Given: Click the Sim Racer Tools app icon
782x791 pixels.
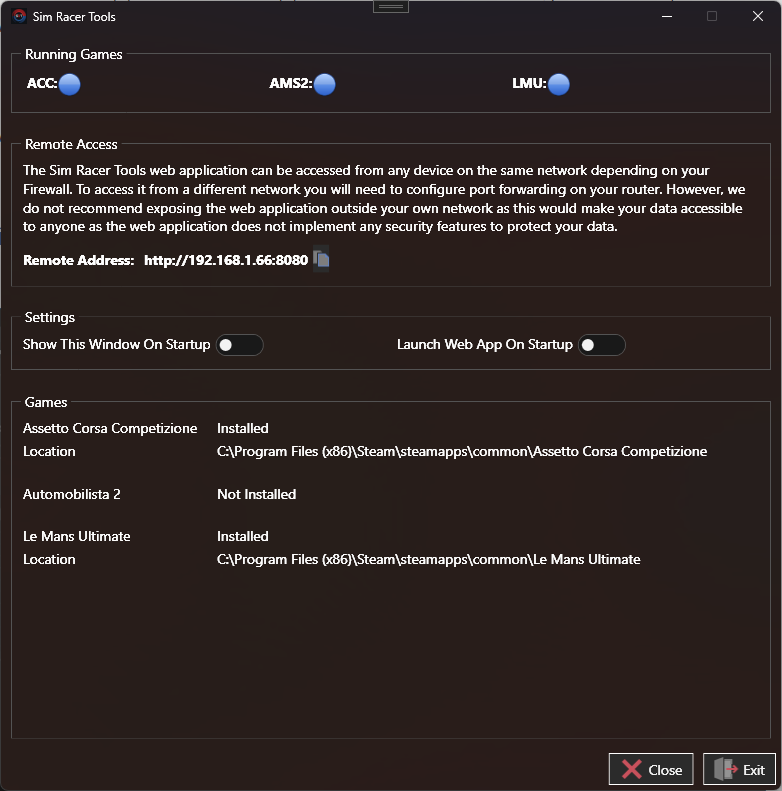Looking at the screenshot, I should (19, 16).
